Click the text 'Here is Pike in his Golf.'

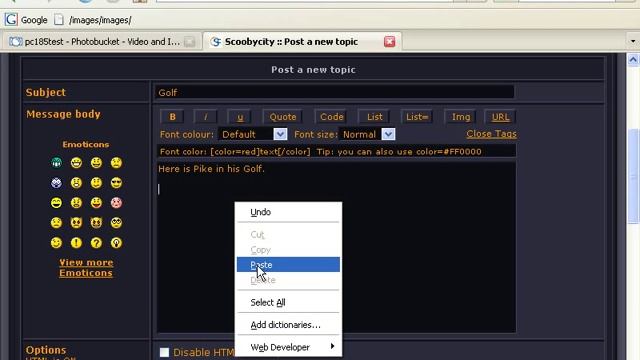pyautogui.click(x=211, y=169)
